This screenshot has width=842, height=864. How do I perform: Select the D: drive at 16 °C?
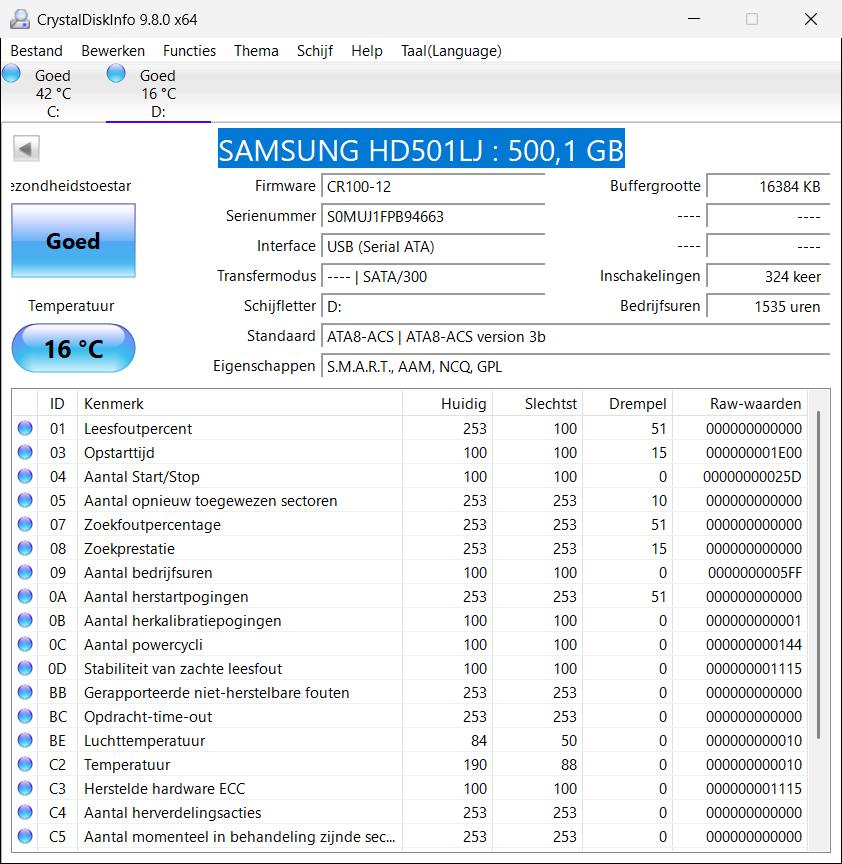tap(158, 93)
